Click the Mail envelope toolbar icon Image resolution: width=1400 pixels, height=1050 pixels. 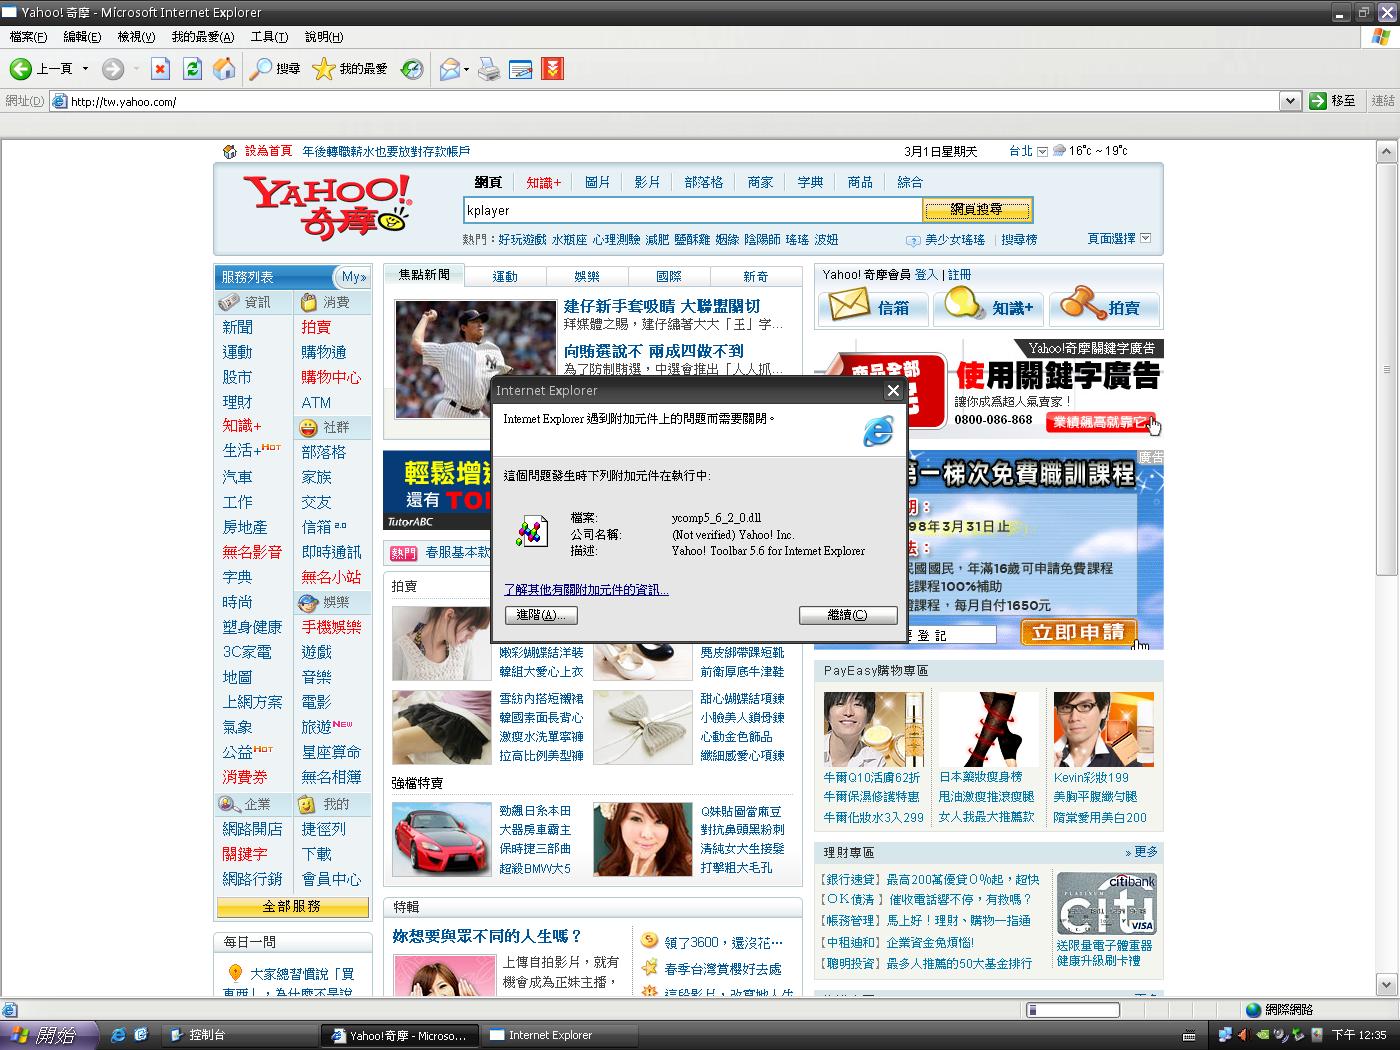coord(449,69)
